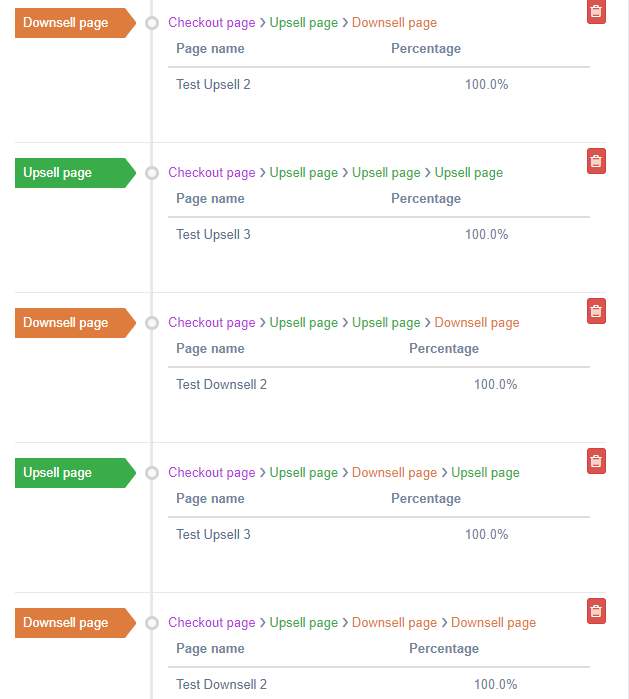629x699 pixels.
Task: Remove the Downsell-Downsell path step
Action: tap(596, 611)
